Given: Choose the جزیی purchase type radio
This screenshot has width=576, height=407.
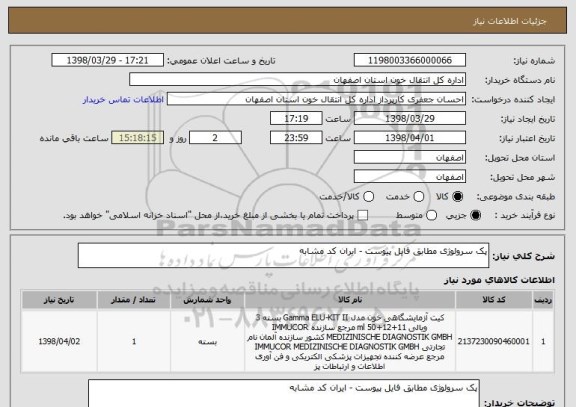Looking at the screenshot, I should click(x=475, y=215).
